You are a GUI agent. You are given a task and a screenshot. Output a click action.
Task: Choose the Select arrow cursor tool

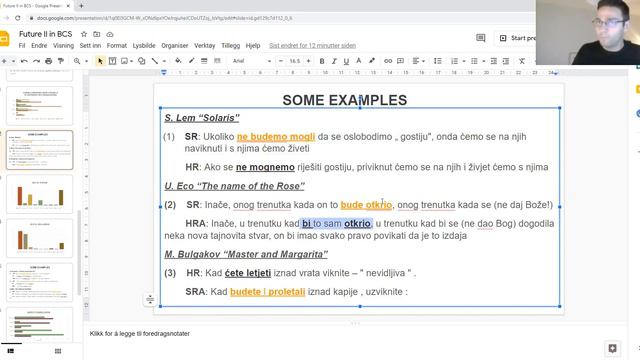point(100,61)
